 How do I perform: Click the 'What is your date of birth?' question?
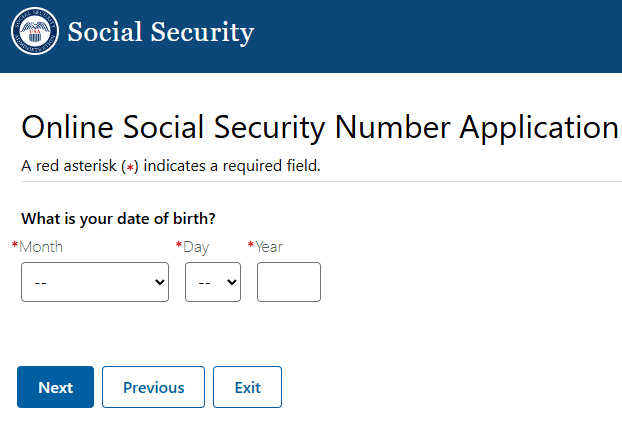(x=118, y=219)
